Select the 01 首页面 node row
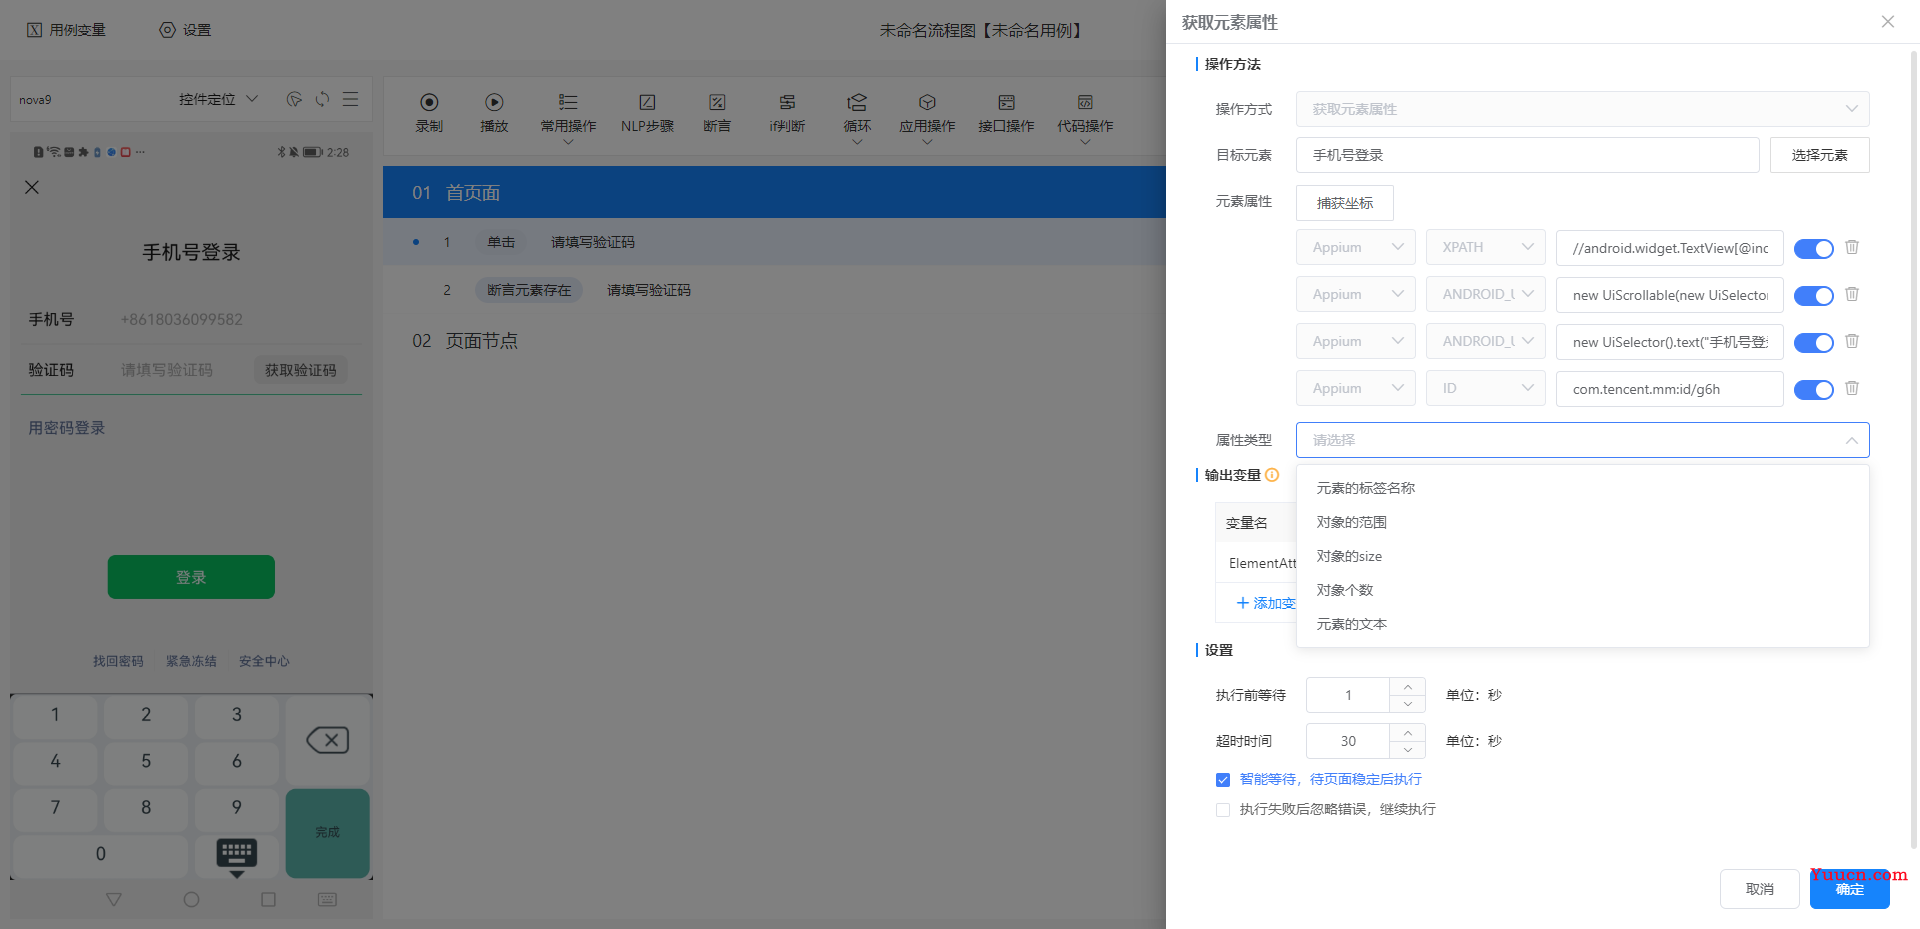Viewport: 1920px width, 929px height. (x=774, y=192)
